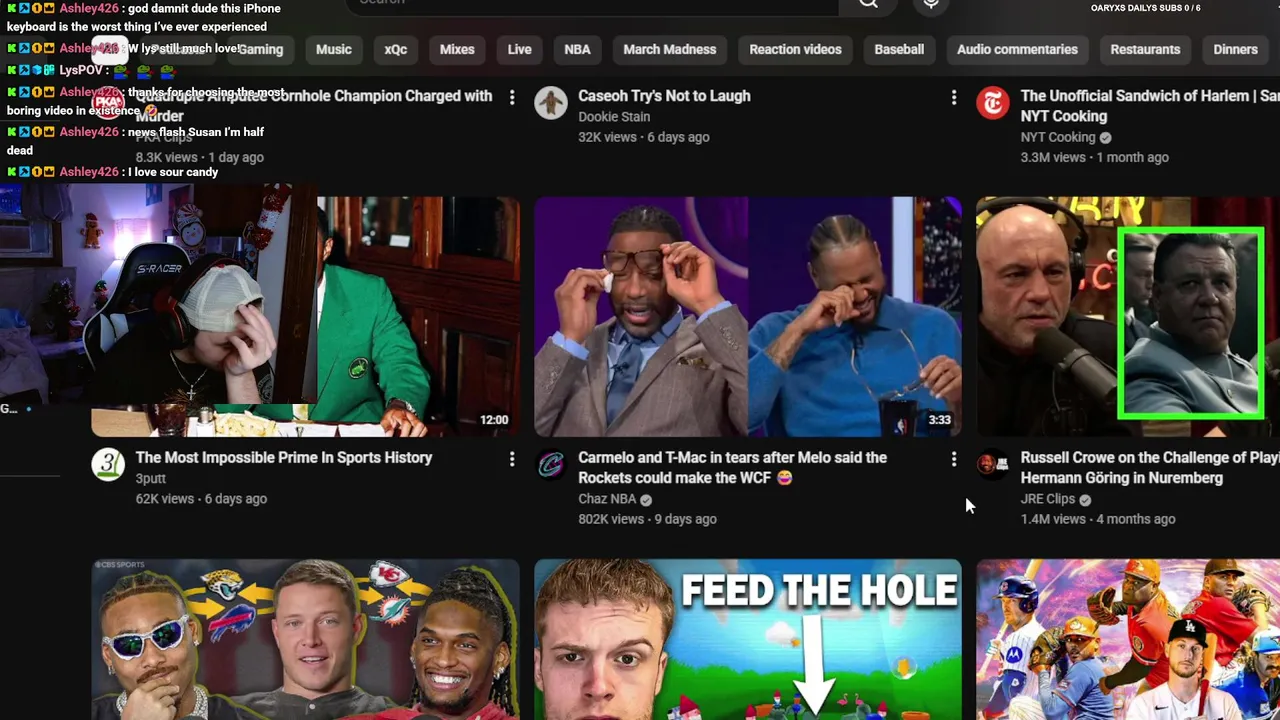Click '1.4M views · 4 months ago' text
The width and height of the screenshot is (1280, 720).
[x=1098, y=519]
